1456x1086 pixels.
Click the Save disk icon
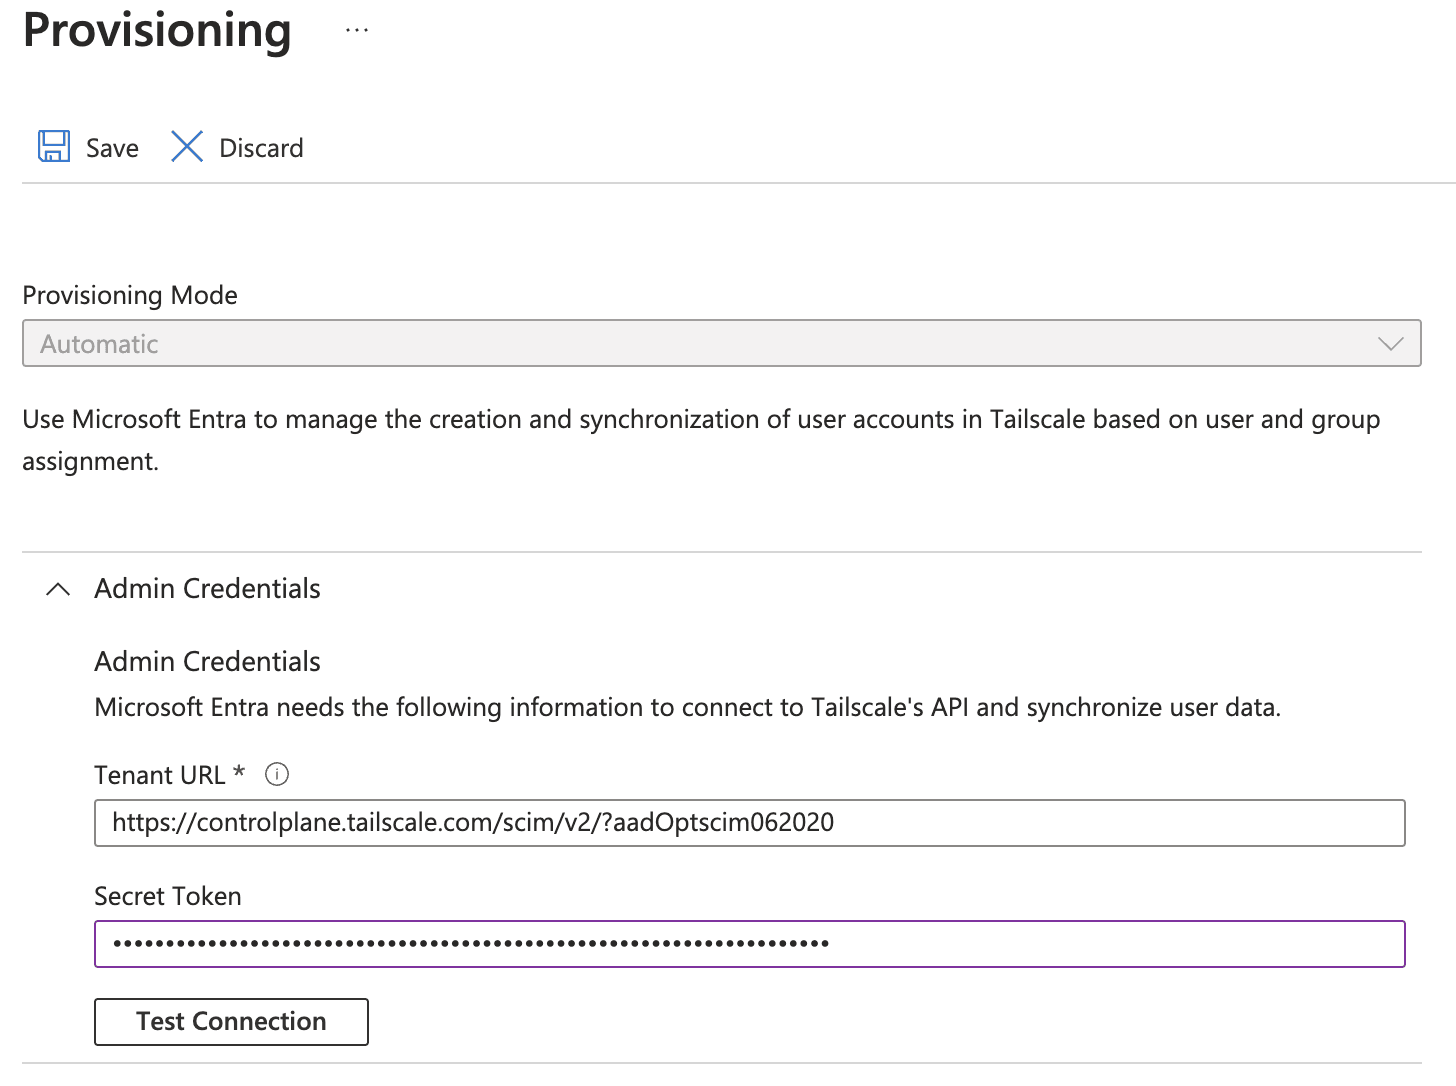[53, 146]
